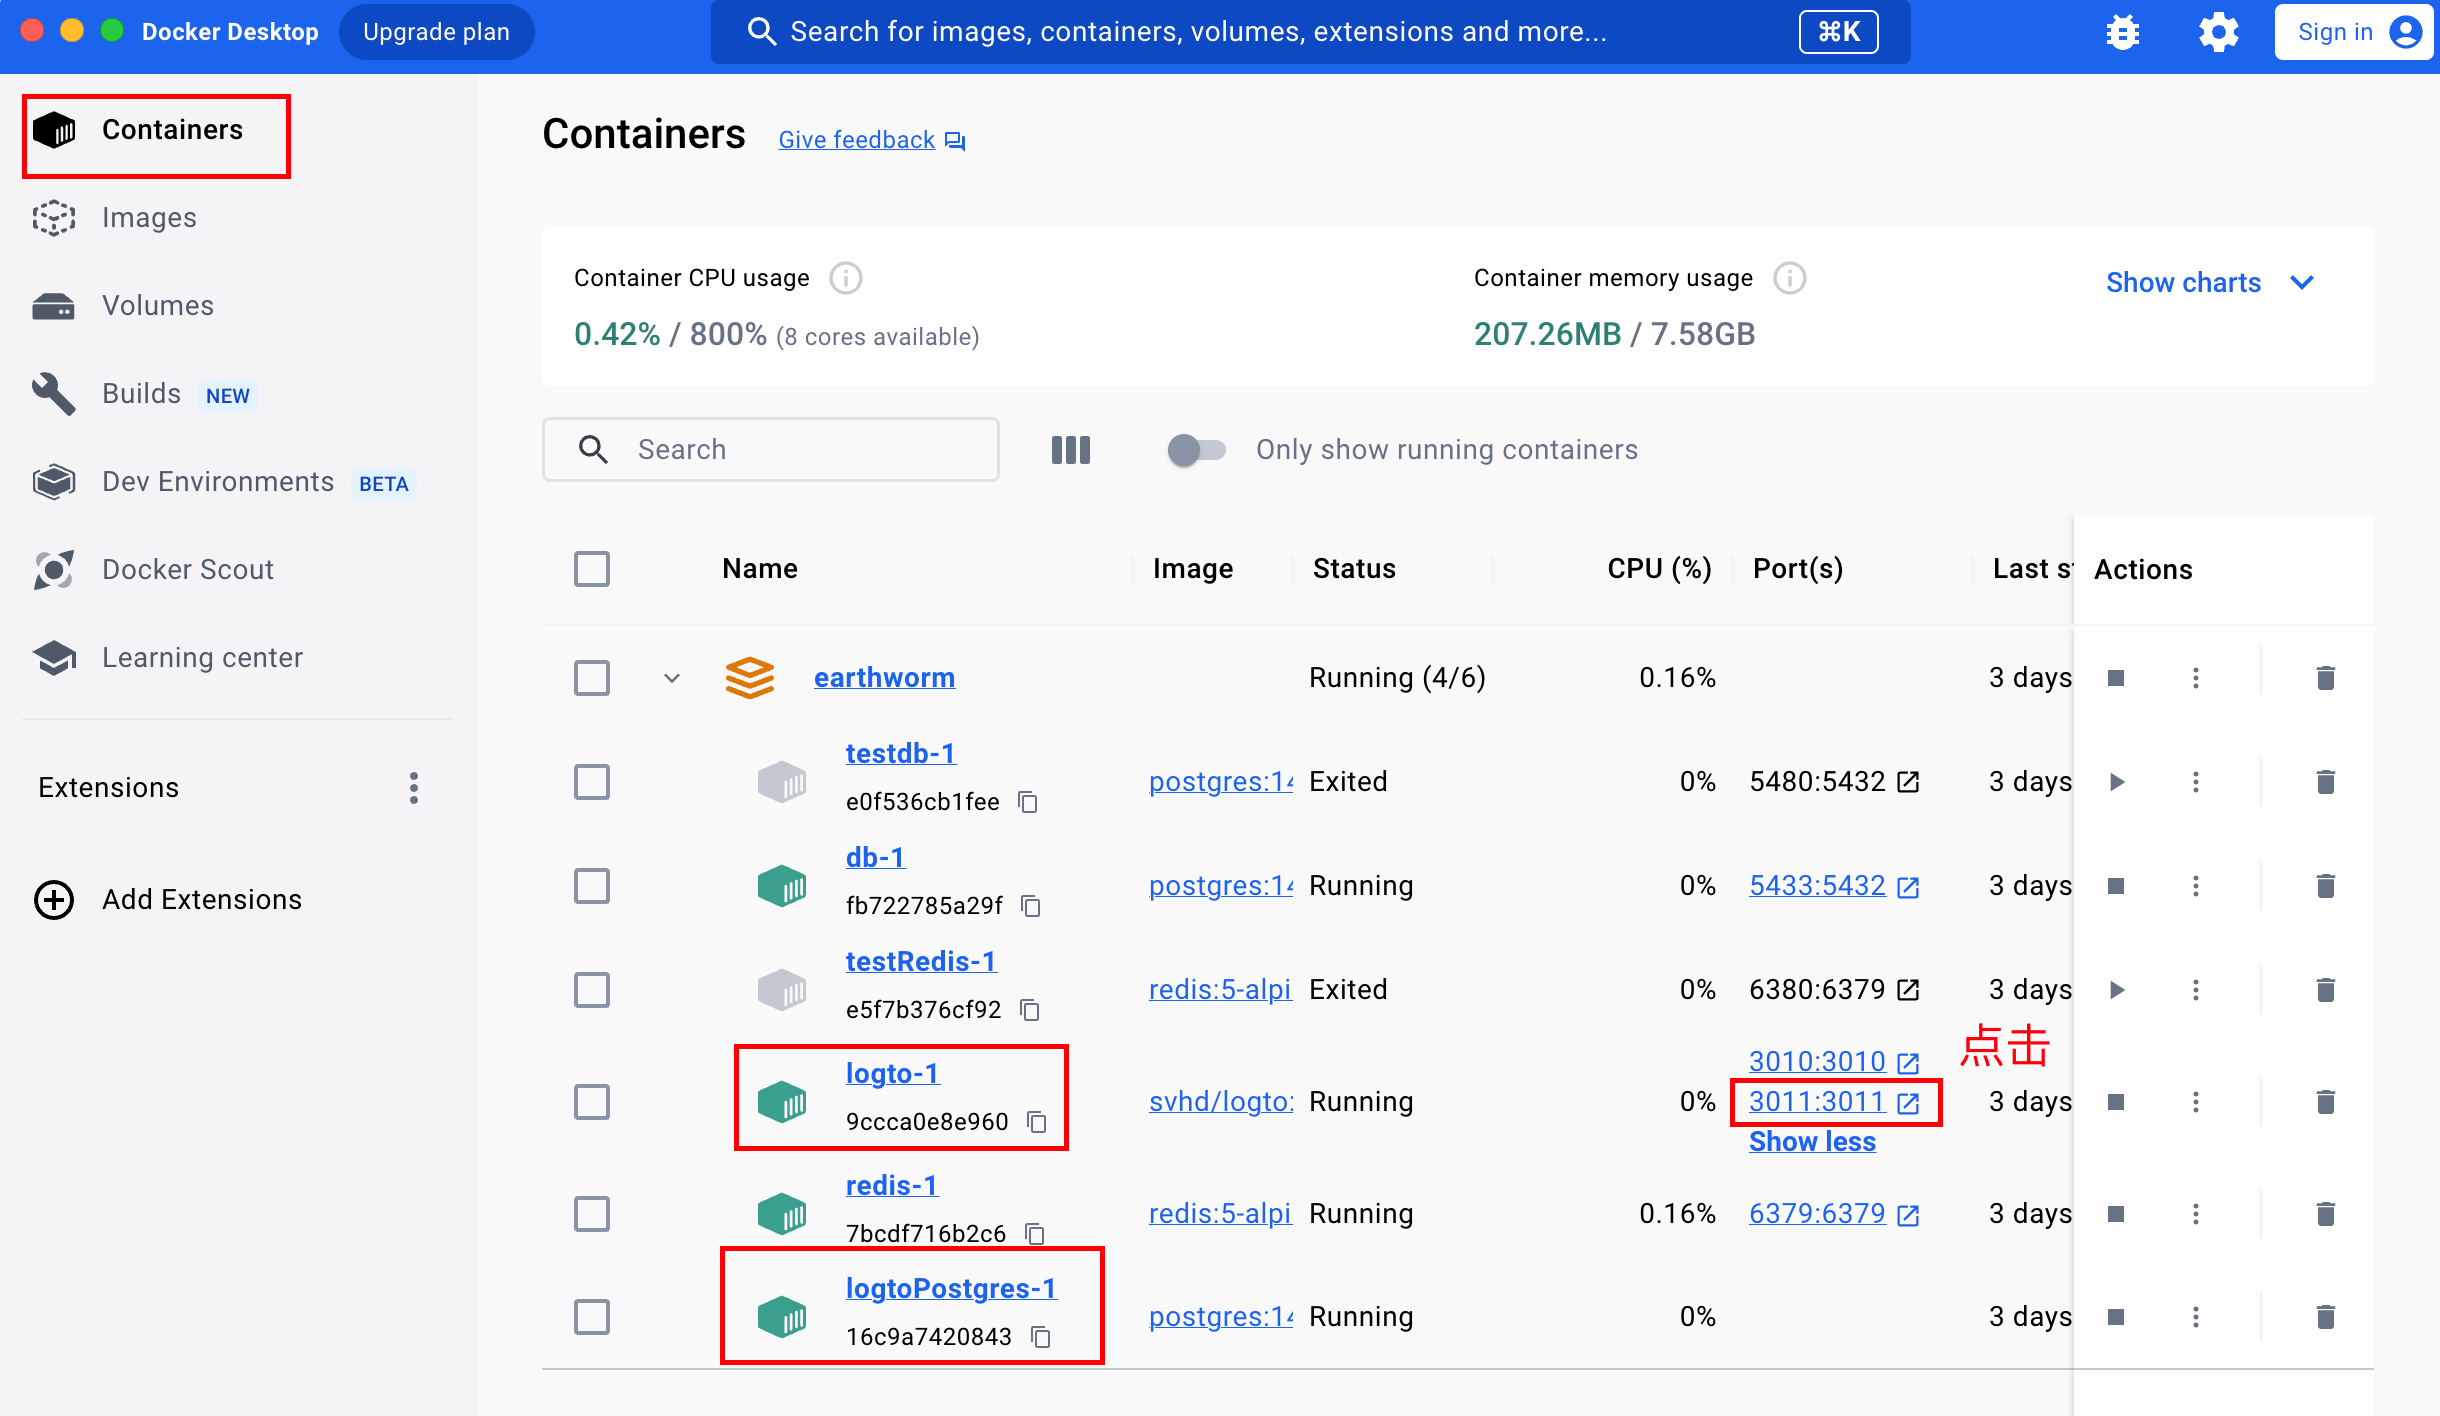Check the logtoPostgres-1 row checkbox
The width and height of the screenshot is (2440, 1416).
coord(592,1317)
